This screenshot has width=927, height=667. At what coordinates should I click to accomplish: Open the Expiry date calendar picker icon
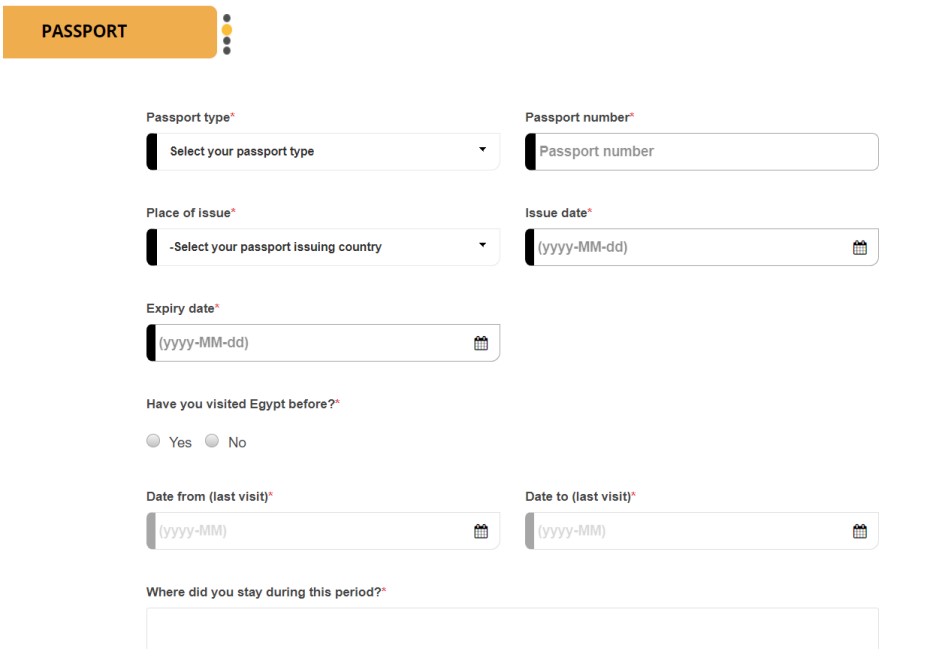point(481,343)
